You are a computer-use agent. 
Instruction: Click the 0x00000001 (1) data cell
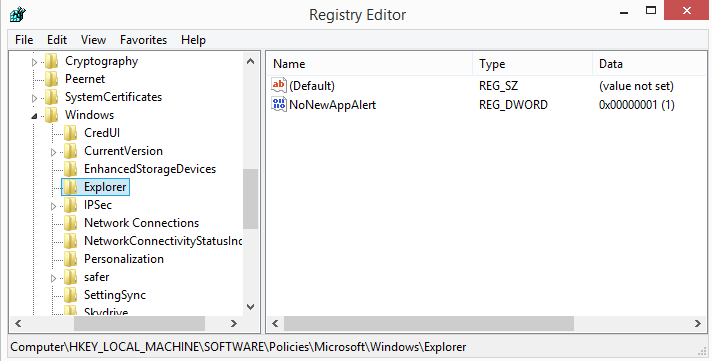(637, 105)
